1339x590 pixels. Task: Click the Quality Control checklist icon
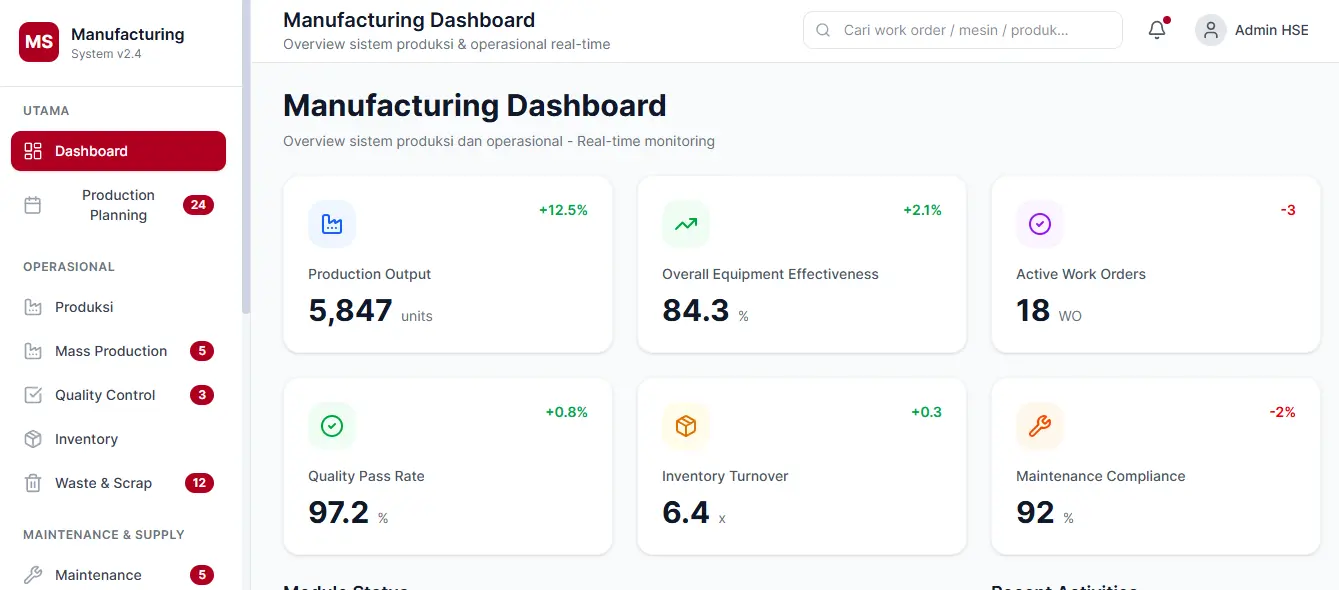33,395
